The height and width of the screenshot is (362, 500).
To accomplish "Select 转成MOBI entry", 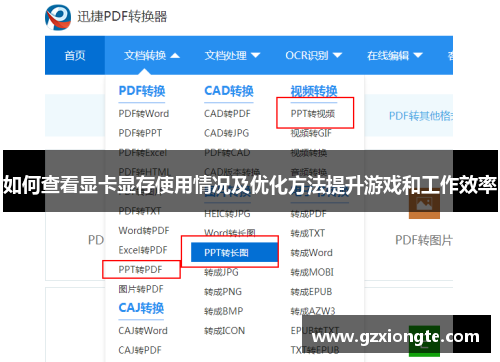I will pyautogui.click(x=312, y=272).
